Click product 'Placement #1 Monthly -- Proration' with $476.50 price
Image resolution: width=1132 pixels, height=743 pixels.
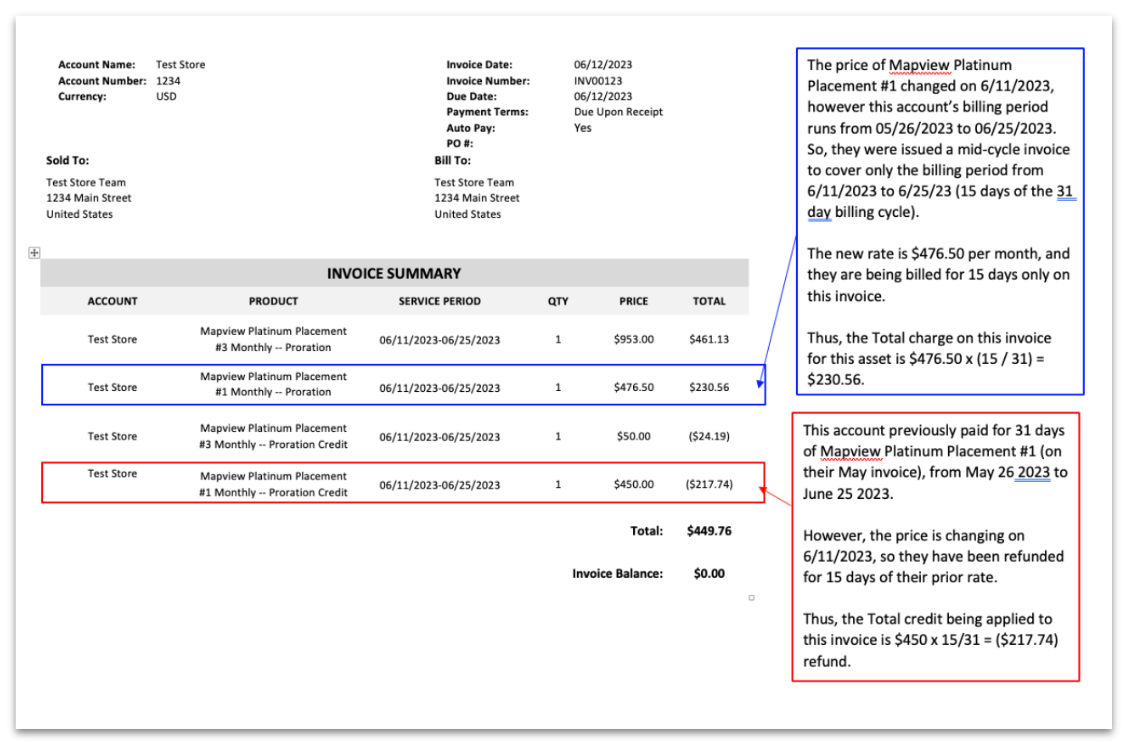pos(273,384)
